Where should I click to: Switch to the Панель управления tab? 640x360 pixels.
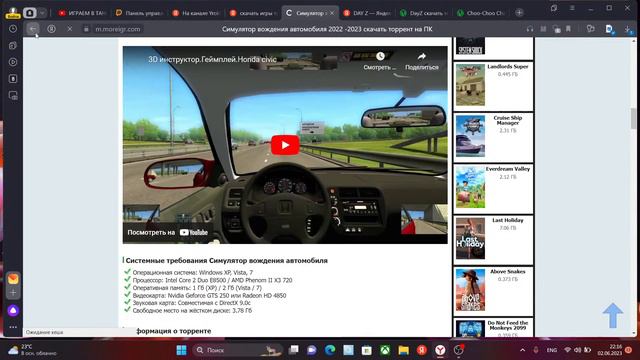point(140,13)
